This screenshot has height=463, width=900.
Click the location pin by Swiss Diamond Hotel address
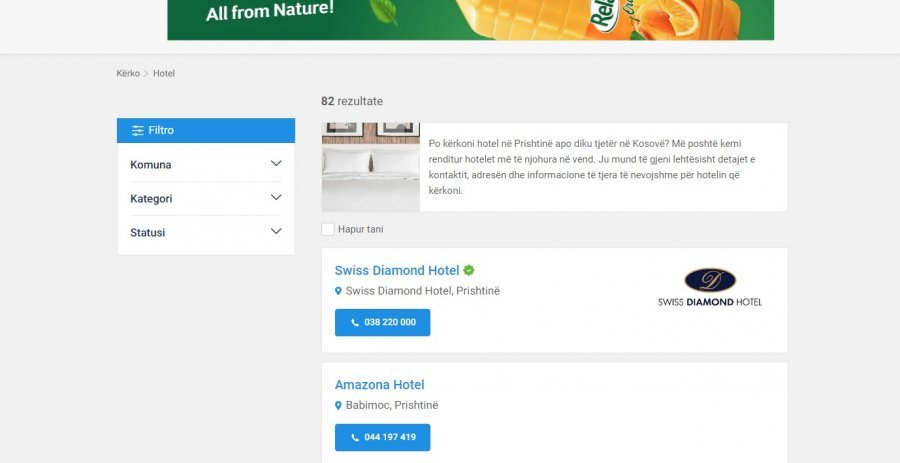(x=338, y=291)
